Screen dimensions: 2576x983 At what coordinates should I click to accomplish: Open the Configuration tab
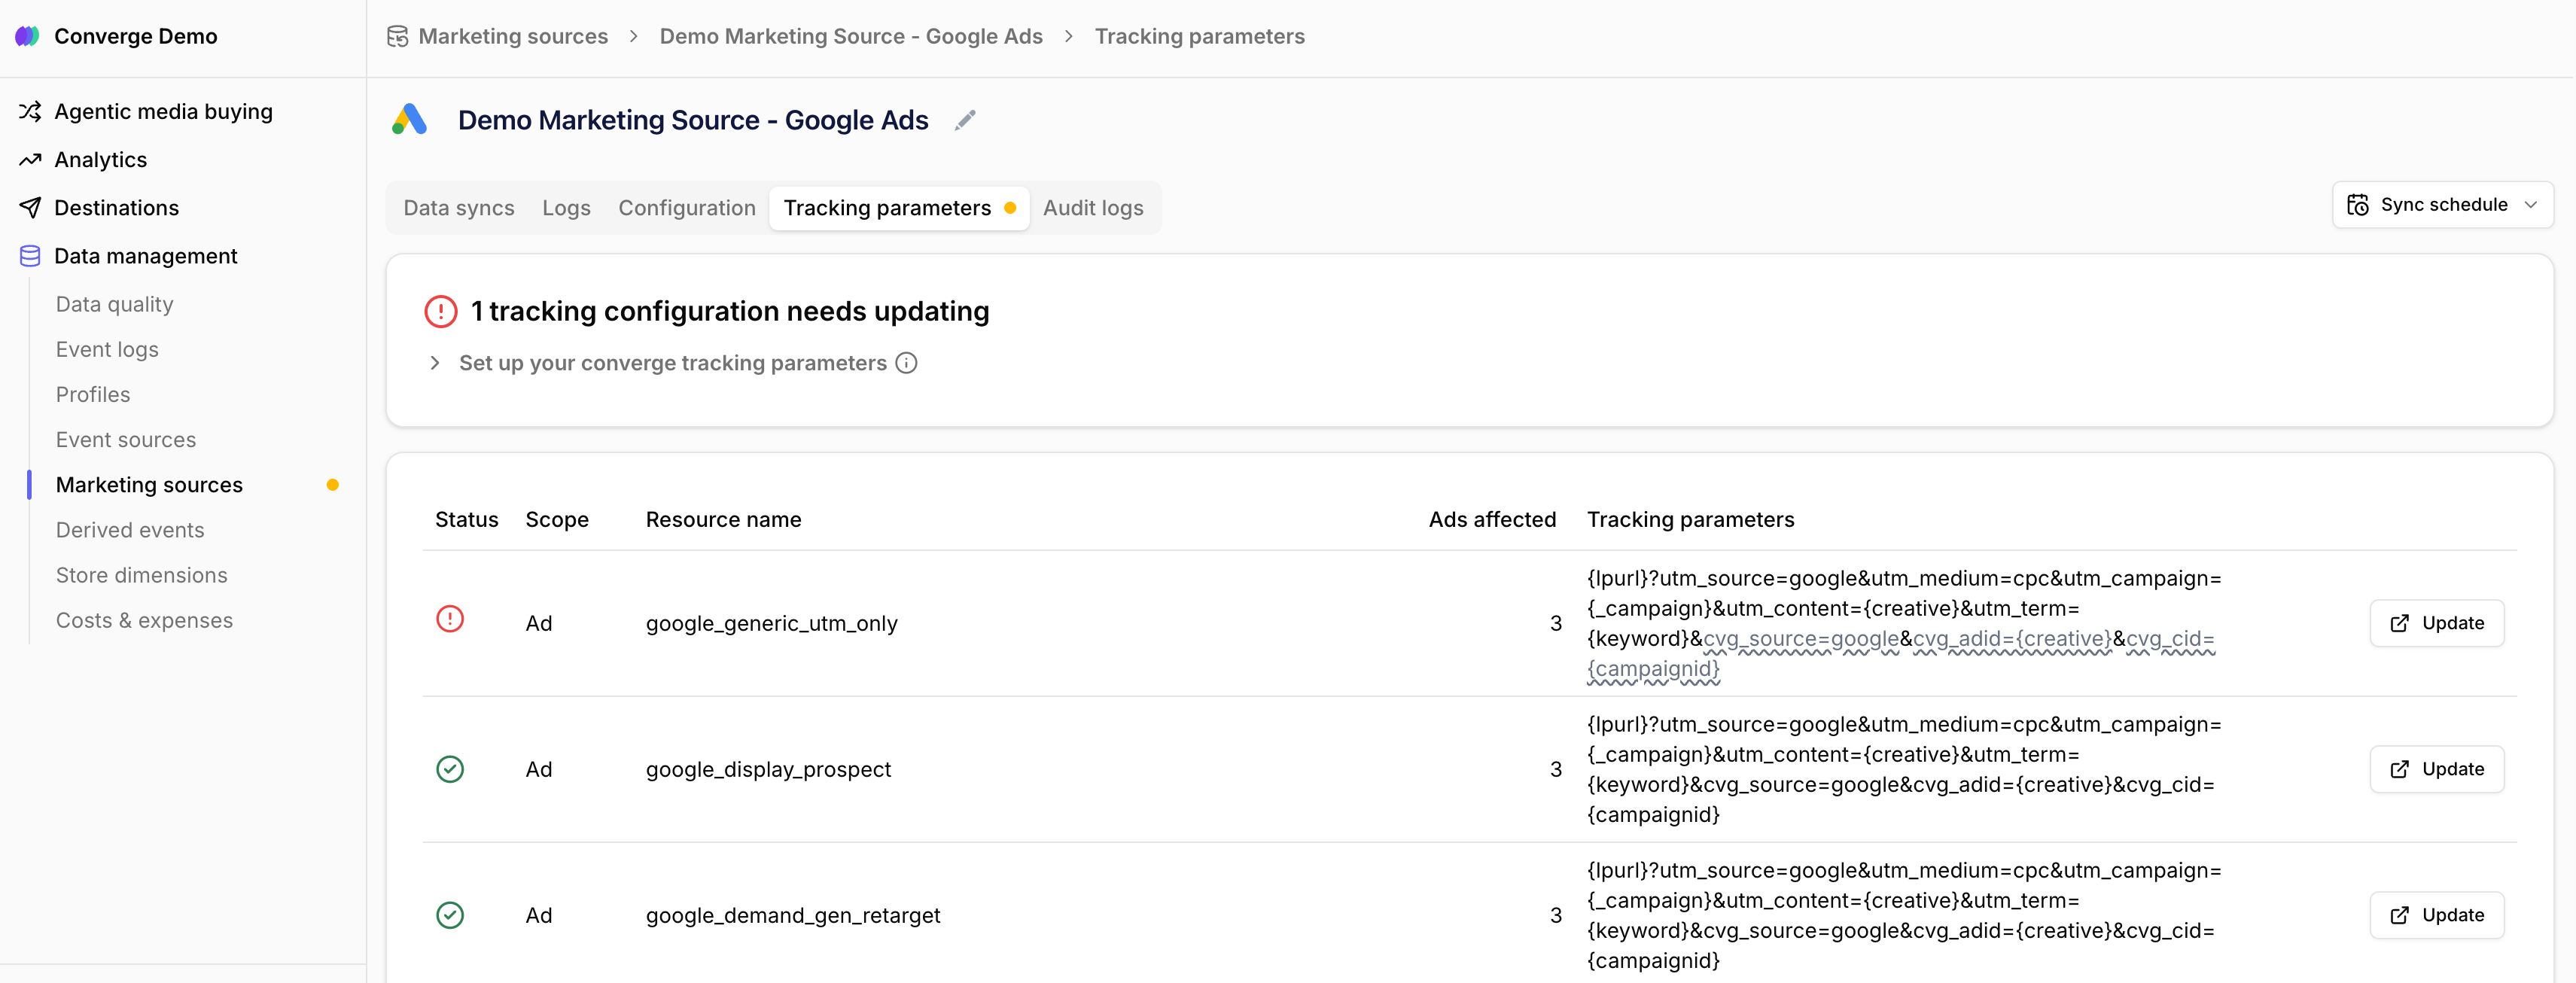[687, 208]
